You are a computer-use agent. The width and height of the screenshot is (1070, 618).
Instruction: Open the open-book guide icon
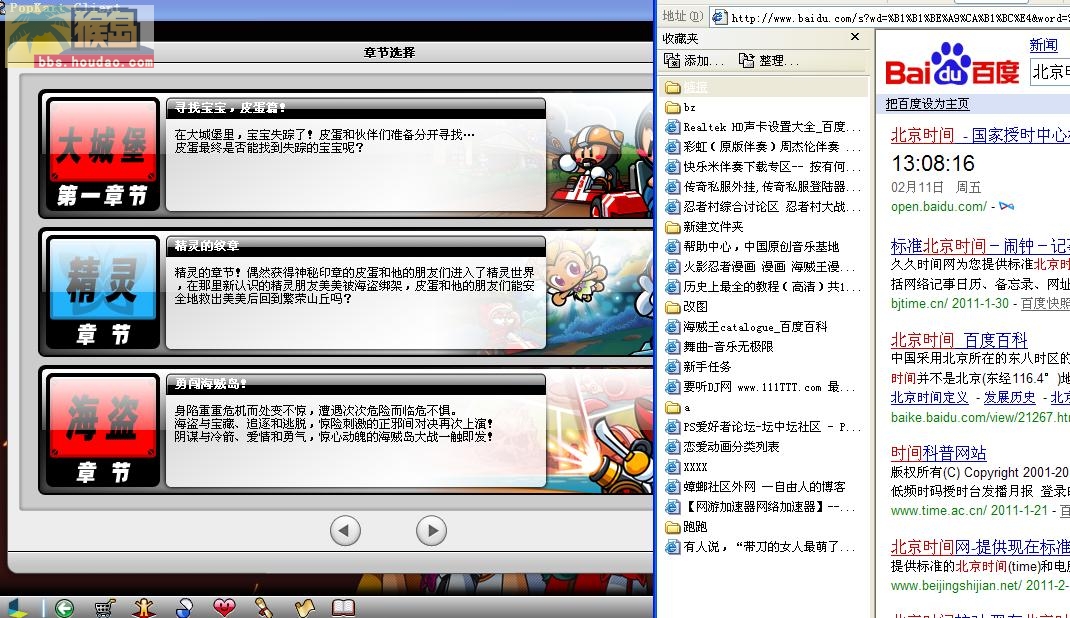click(x=343, y=607)
